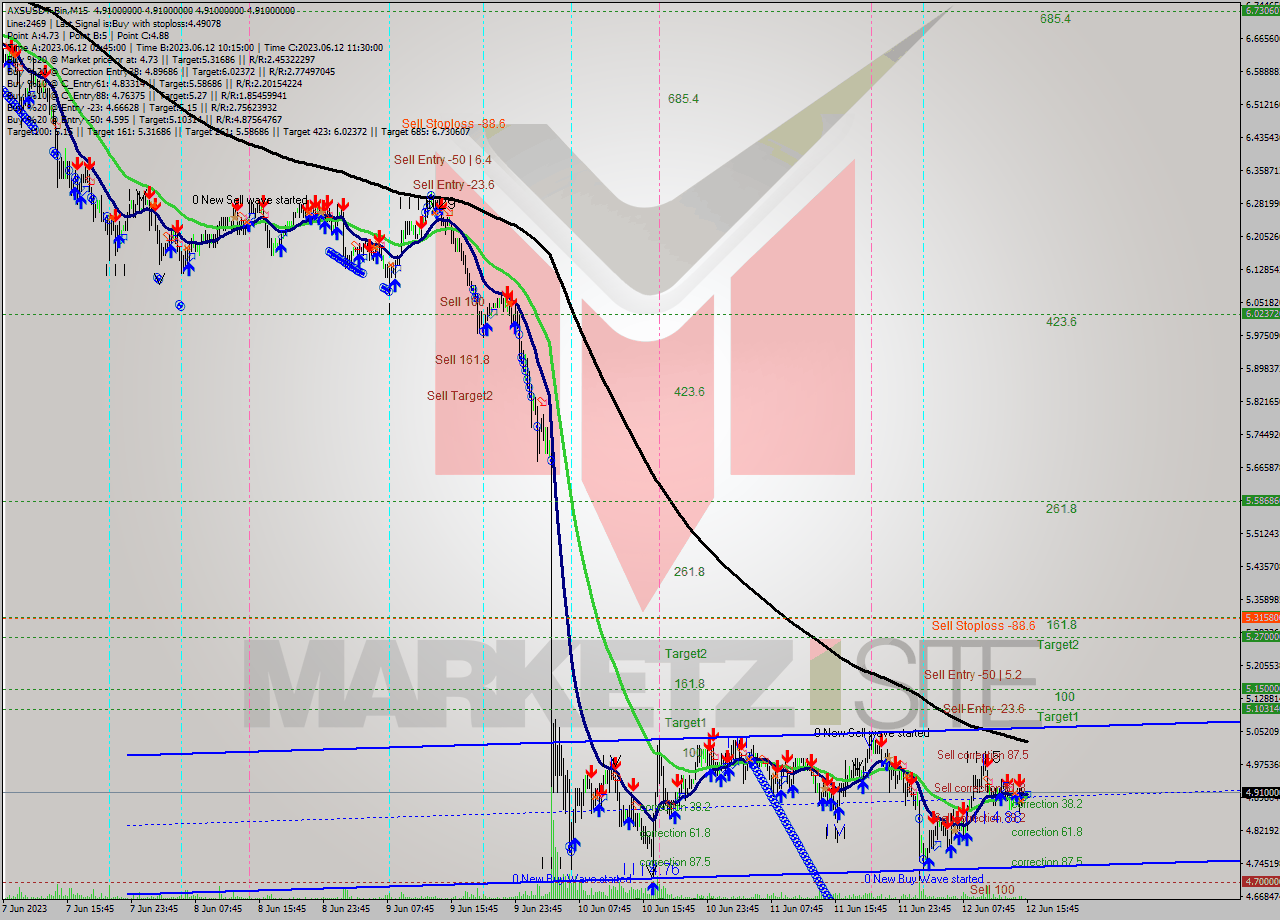Viewport: 1280px width, 920px height.
Task: Click the 'Target 423: 6.02372' text in info line
Action: [329, 131]
